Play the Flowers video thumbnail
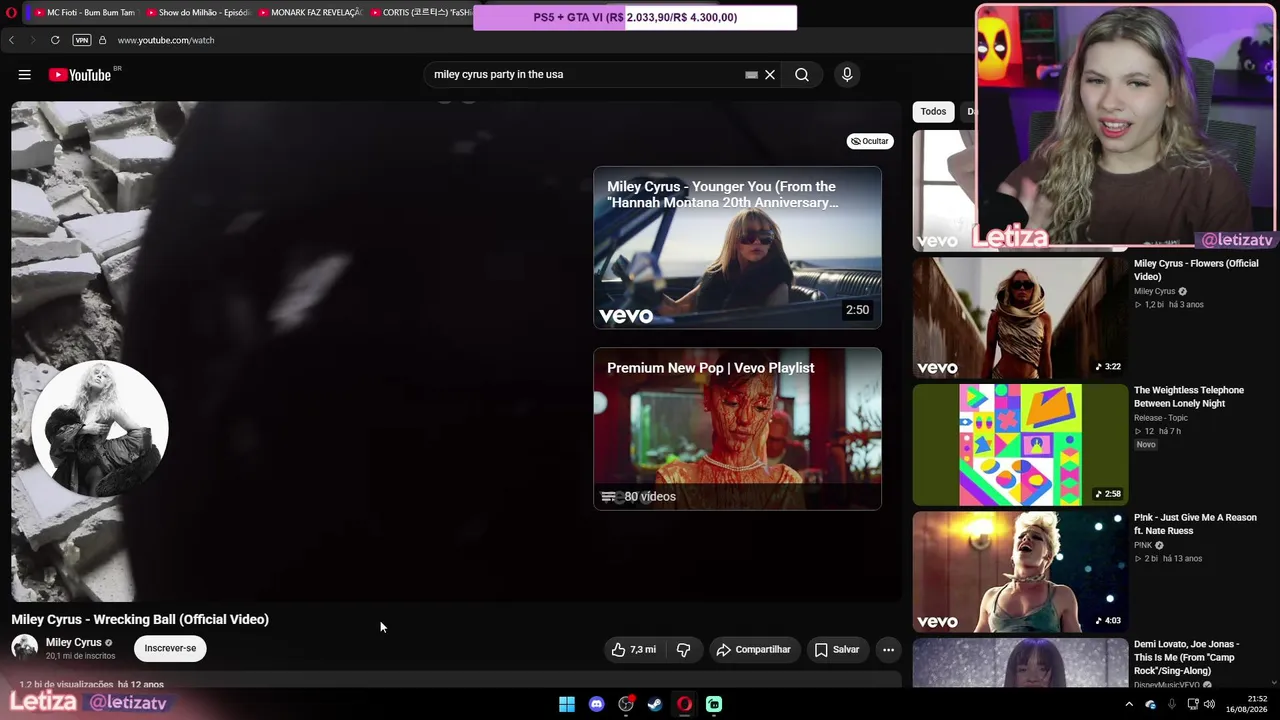Image resolution: width=1280 pixels, height=720 pixels. point(1020,318)
